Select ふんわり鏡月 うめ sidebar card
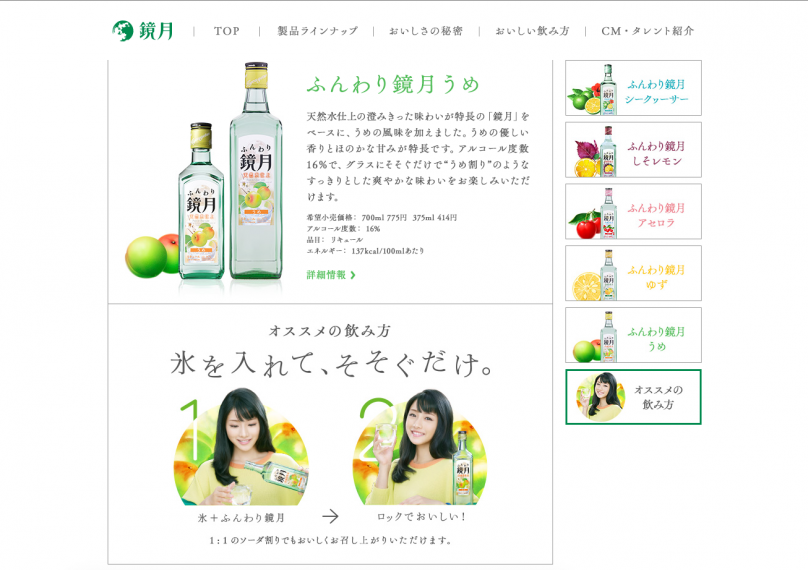Viewport: 808px width, 570px height. (633, 335)
